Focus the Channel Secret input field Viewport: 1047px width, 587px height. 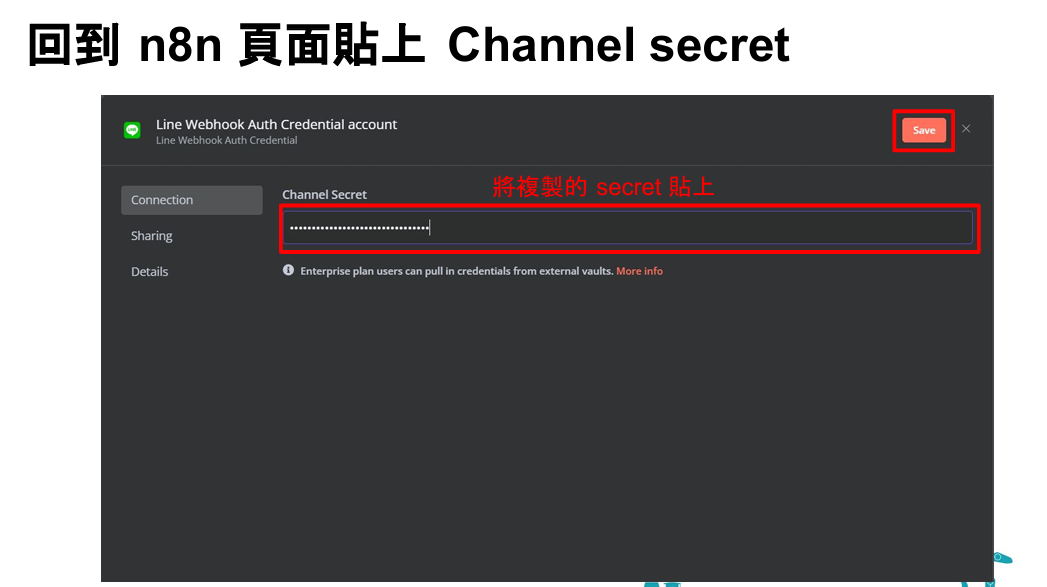(628, 228)
